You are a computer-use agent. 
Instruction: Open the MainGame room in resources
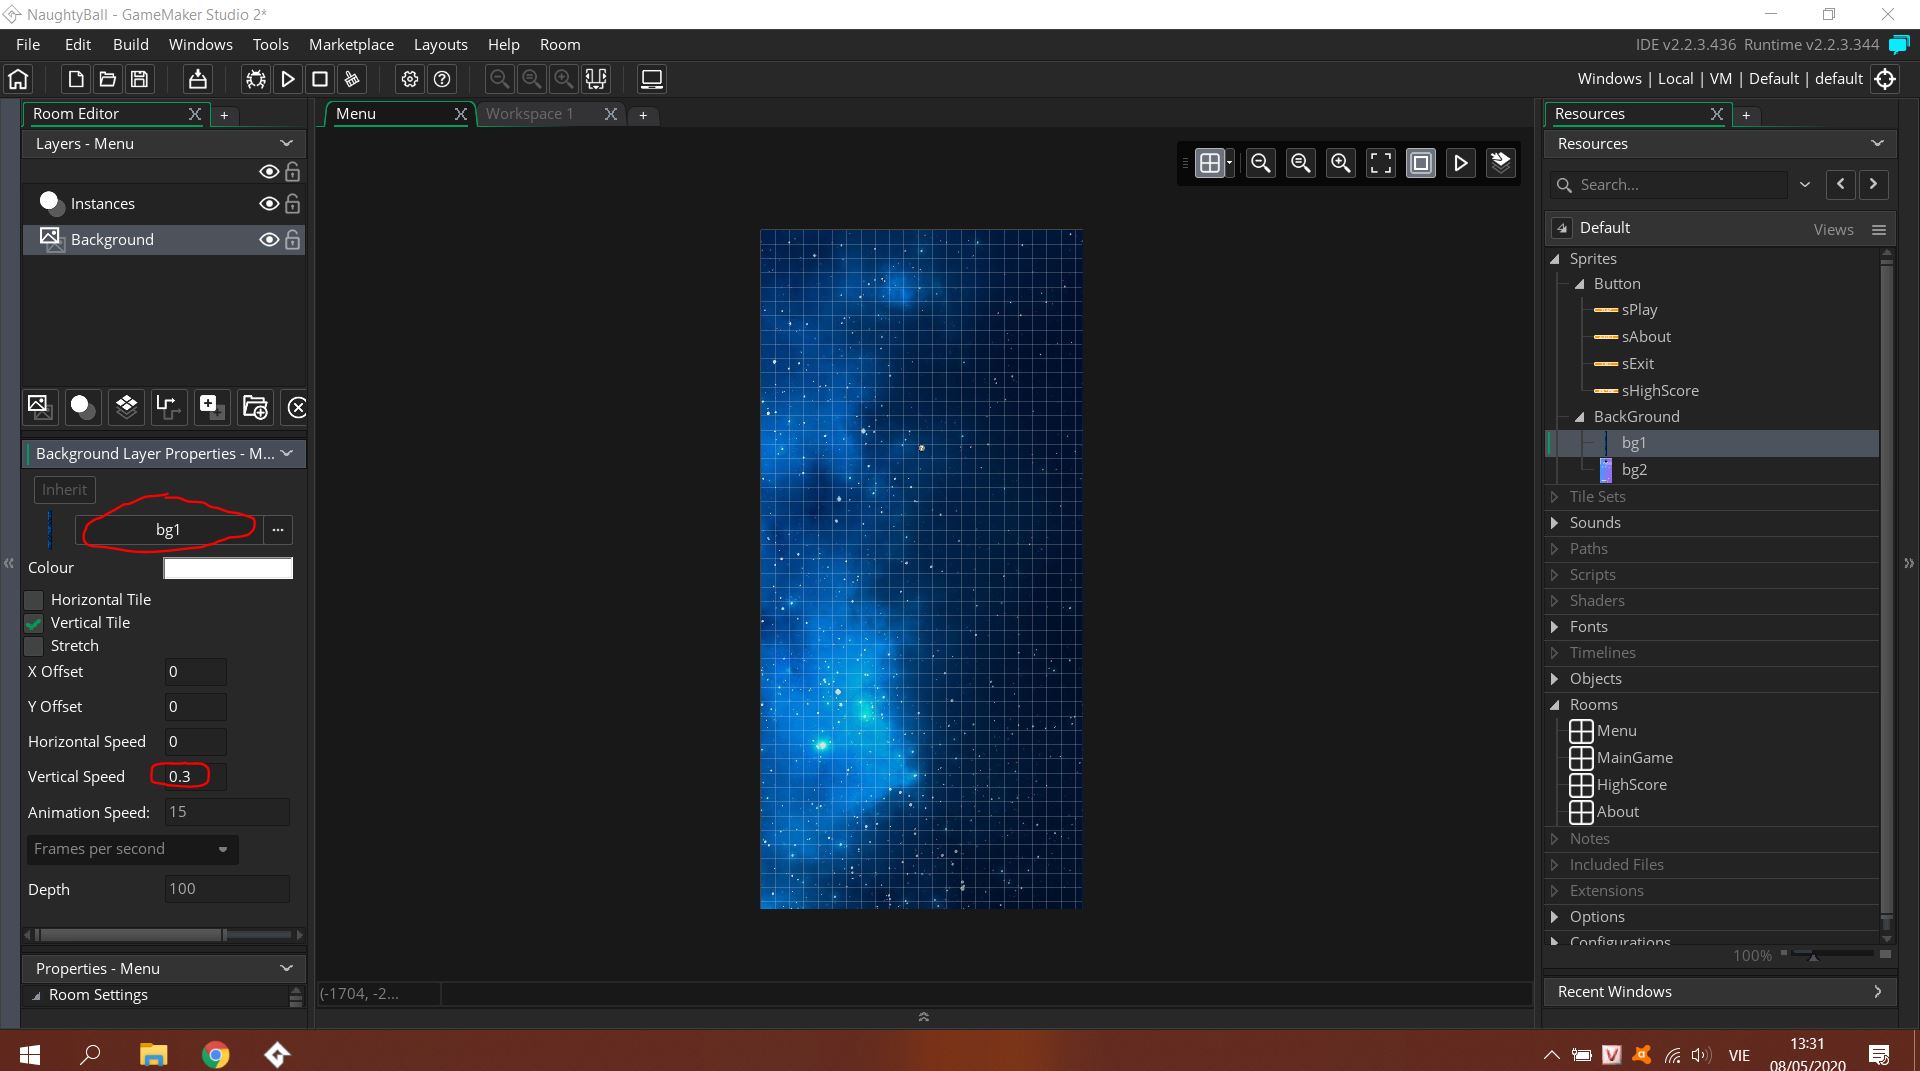click(1634, 758)
